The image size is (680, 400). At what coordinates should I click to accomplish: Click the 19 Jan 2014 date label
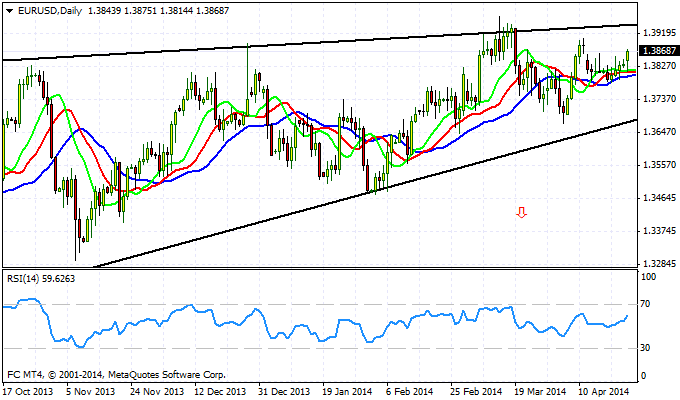pos(348,391)
